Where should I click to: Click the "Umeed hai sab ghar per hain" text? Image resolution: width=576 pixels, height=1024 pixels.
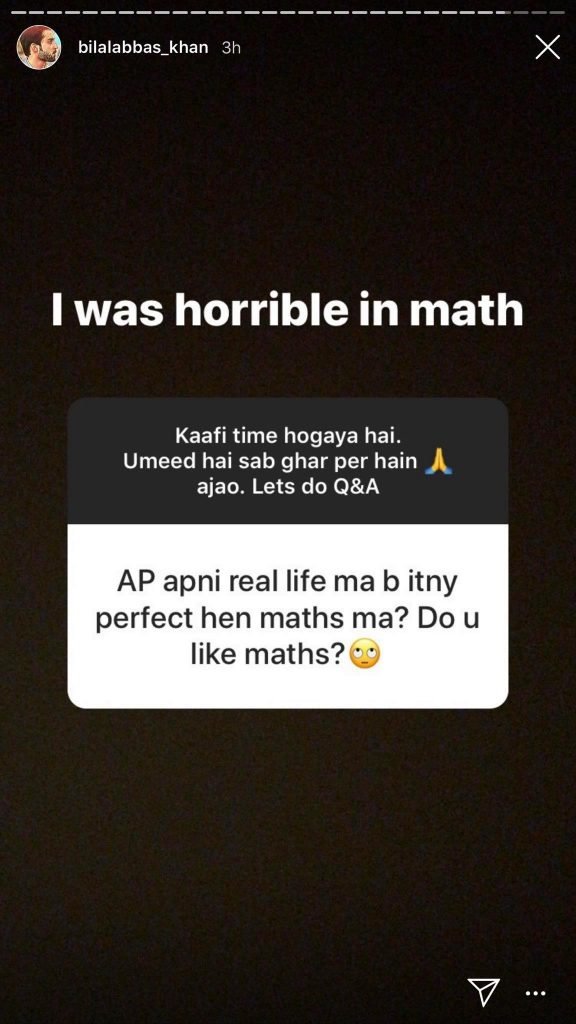270,461
